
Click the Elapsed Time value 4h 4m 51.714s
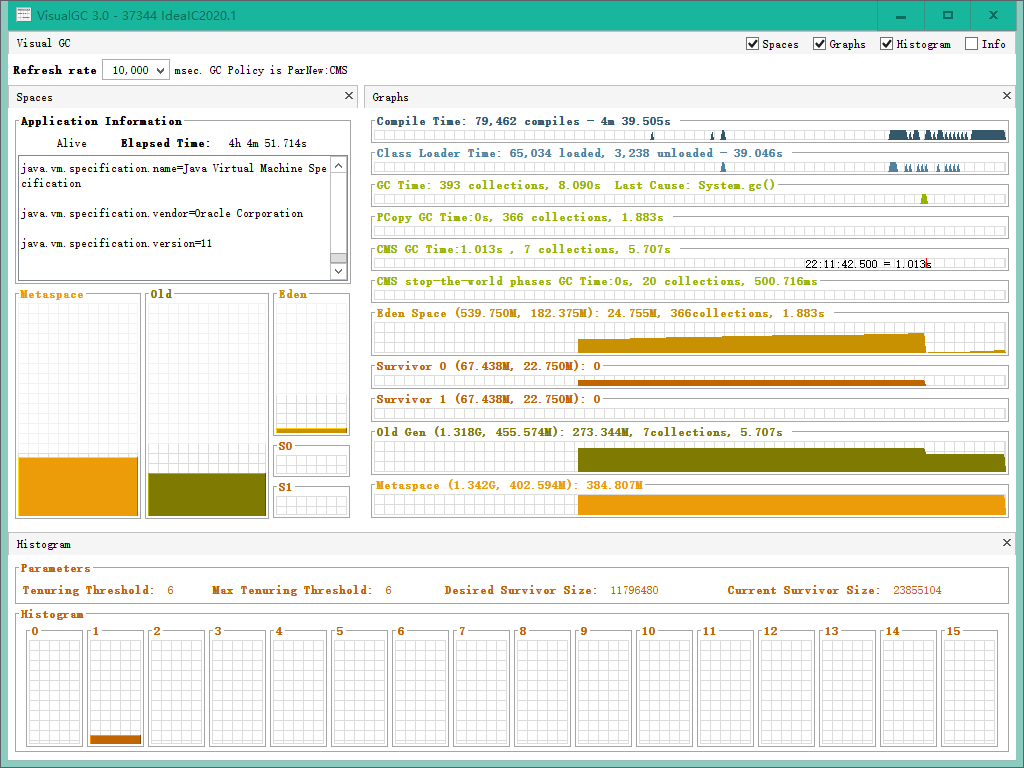click(x=267, y=143)
